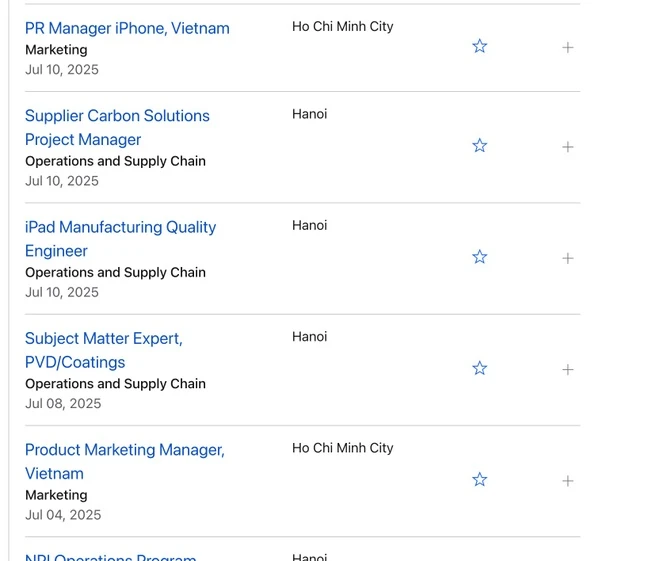660x561 pixels.
Task: Open the PR Manager iPhone, Vietnam job link
Action: click(127, 28)
